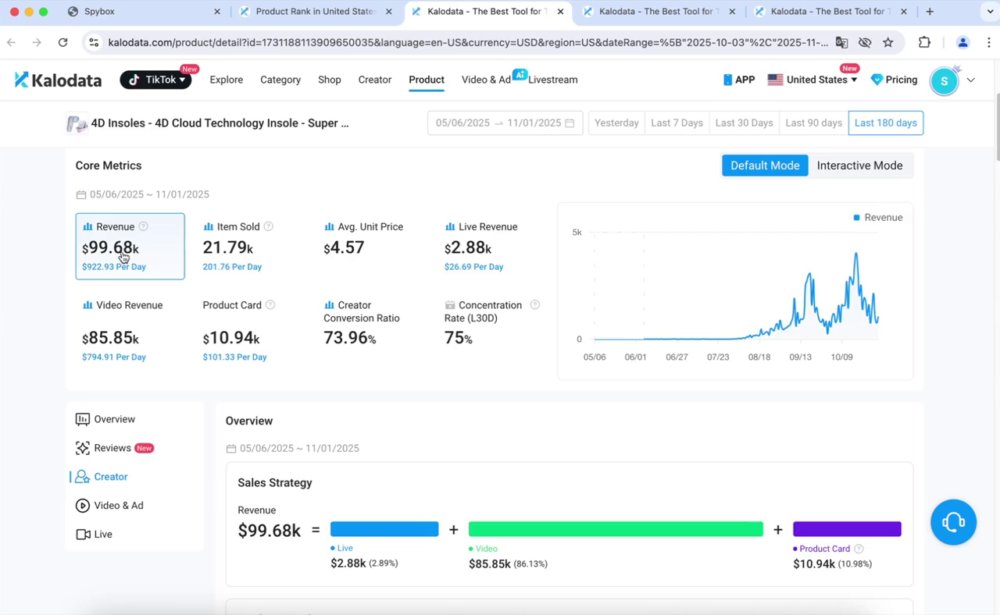This screenshot has width=1000, height=615.
Task: Toggle the Revenue legend on the chart
Action: pos(878,218)
